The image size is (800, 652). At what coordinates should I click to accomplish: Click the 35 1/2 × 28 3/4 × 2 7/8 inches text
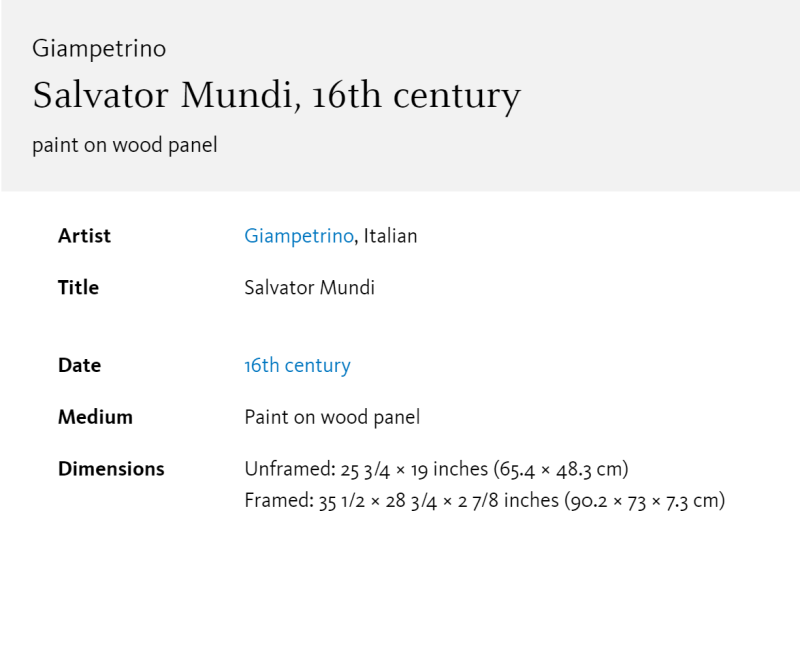point(439,501)
